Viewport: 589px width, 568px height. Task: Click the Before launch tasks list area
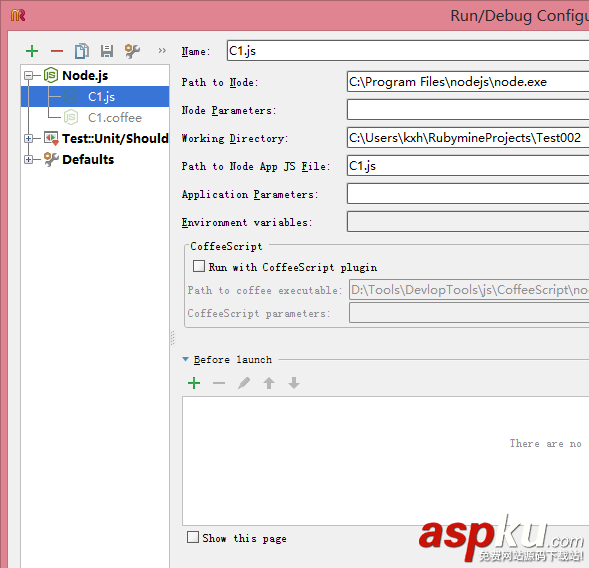click(386, 461)
